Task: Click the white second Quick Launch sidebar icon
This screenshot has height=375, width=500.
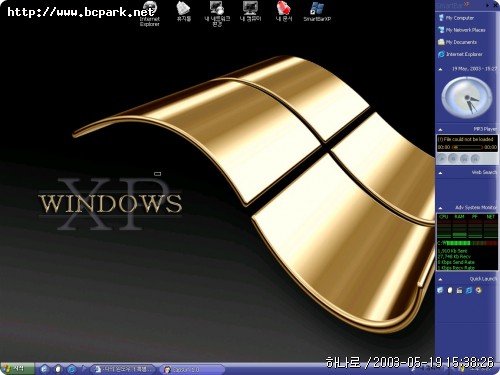Action: point(450,290)
